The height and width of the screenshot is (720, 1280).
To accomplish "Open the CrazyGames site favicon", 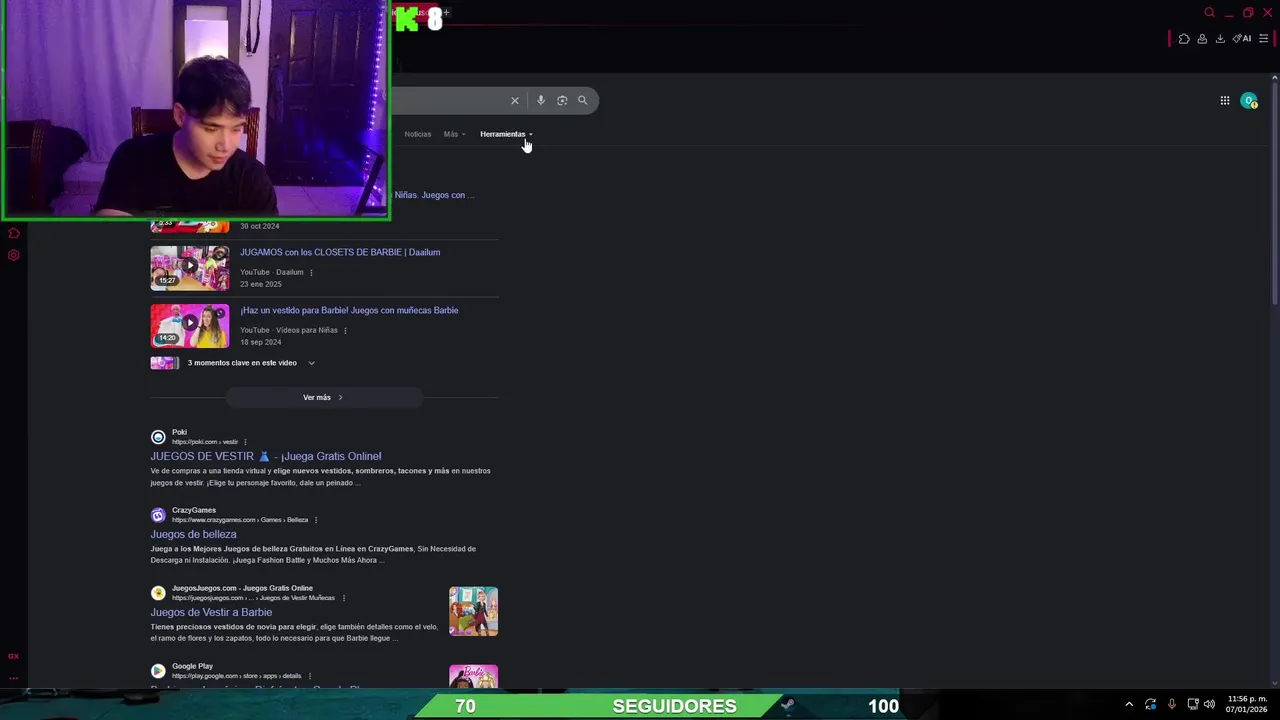I will pos(158,515).
